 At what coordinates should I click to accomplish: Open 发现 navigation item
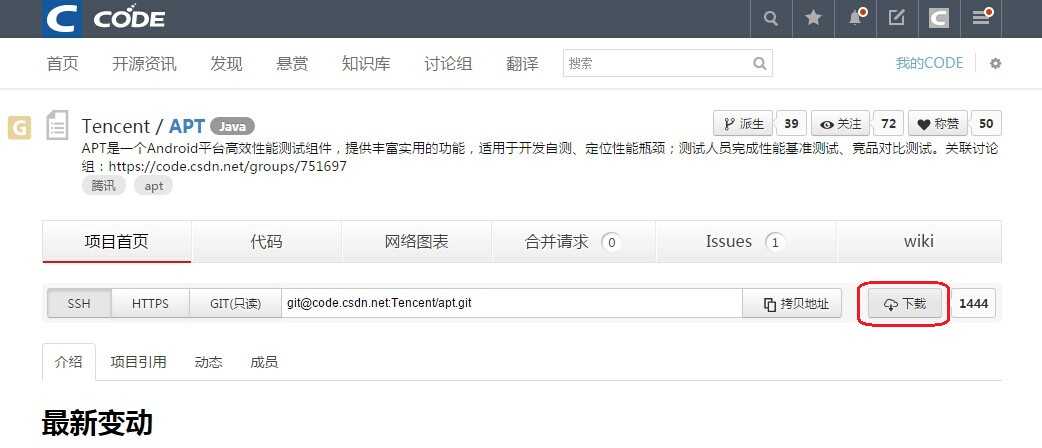pyautogui.click(x=227, y=64)
